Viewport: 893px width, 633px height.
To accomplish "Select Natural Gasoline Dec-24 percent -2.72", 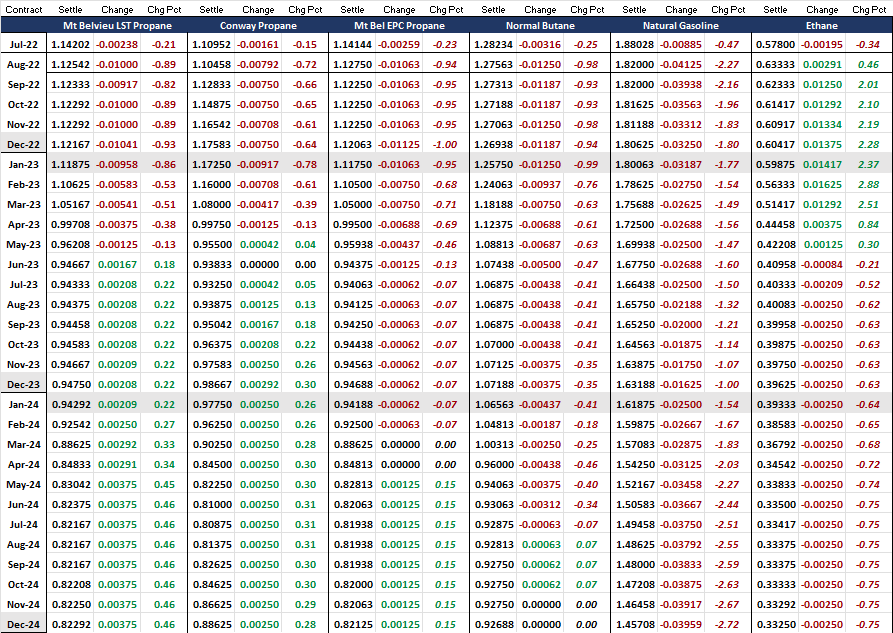I will coord(727,624).
